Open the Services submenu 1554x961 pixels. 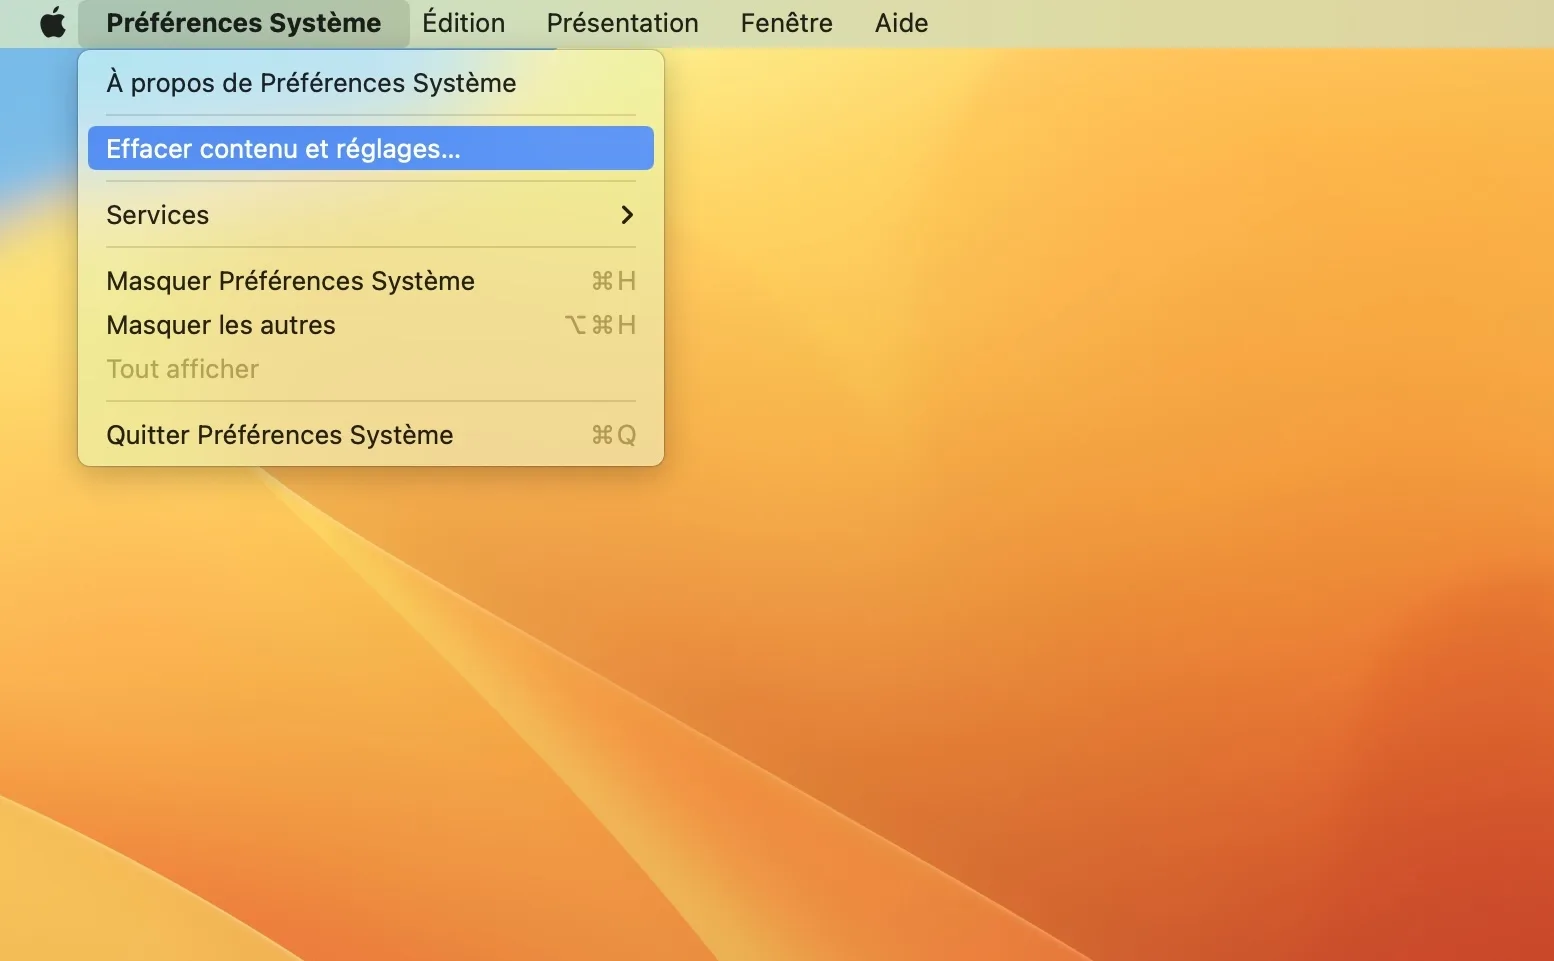[x=157, y=215]
